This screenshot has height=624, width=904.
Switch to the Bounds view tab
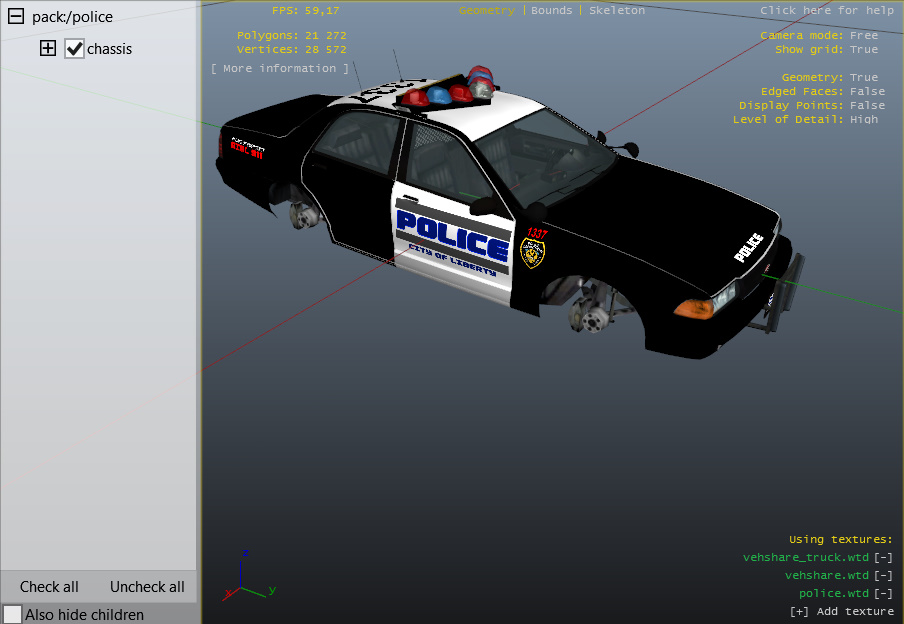pos(552,10)
